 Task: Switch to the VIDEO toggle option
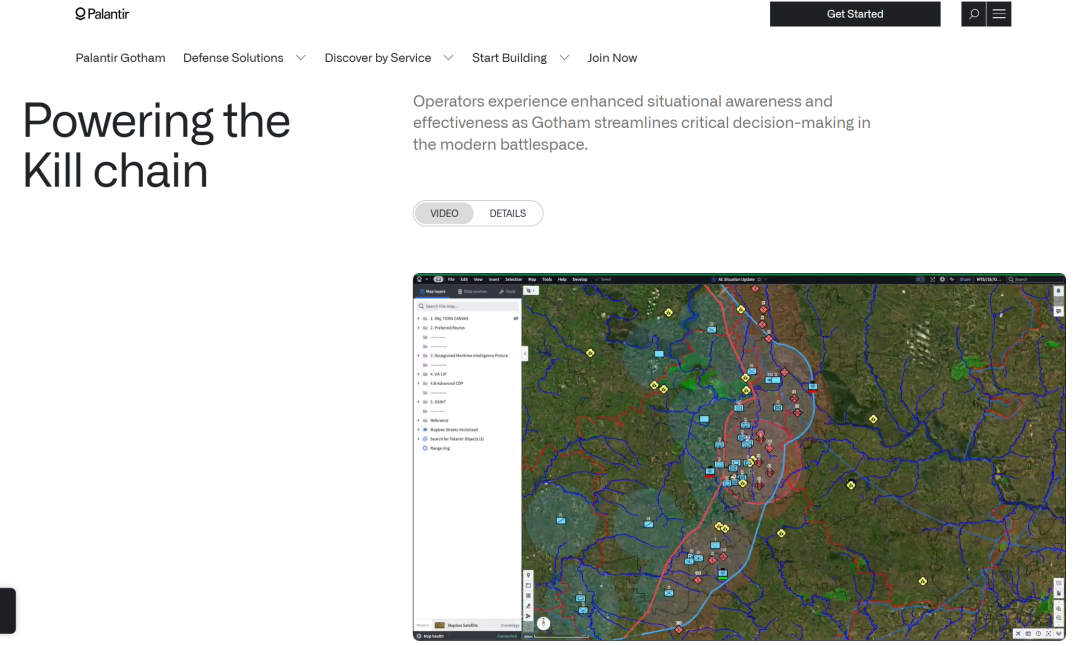point(444,213)
